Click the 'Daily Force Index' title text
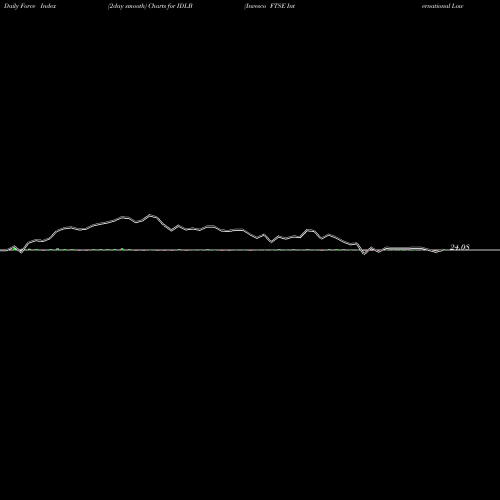The width and height of the screenshot is (500, 500). pyautogui.click(x=30, y=6)
